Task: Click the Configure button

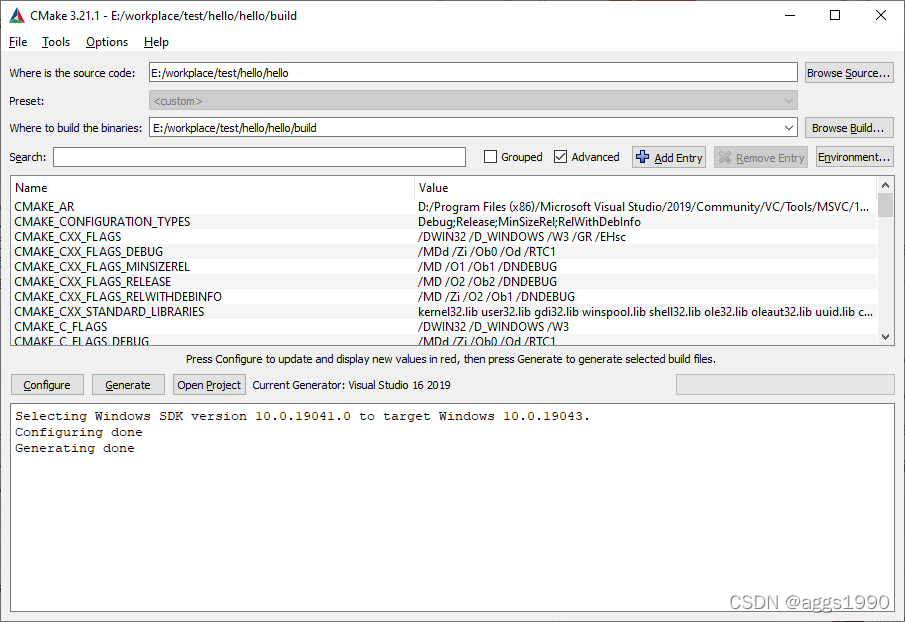Action: (x=47, y=385)
